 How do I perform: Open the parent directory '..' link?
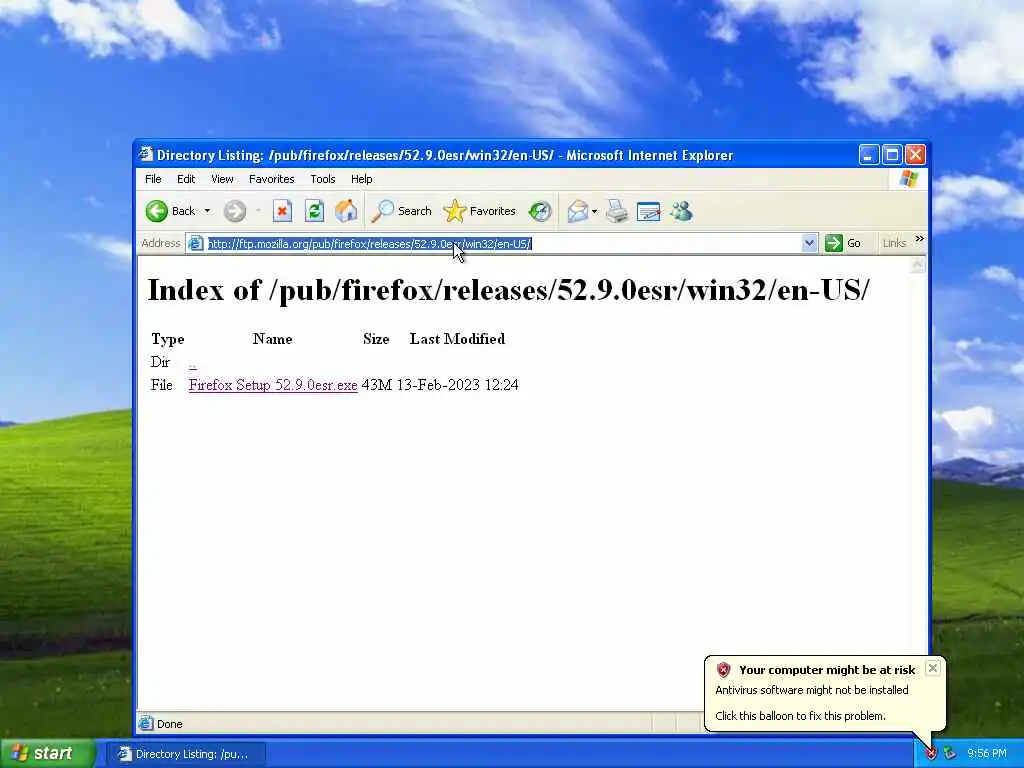click(193, 363)
